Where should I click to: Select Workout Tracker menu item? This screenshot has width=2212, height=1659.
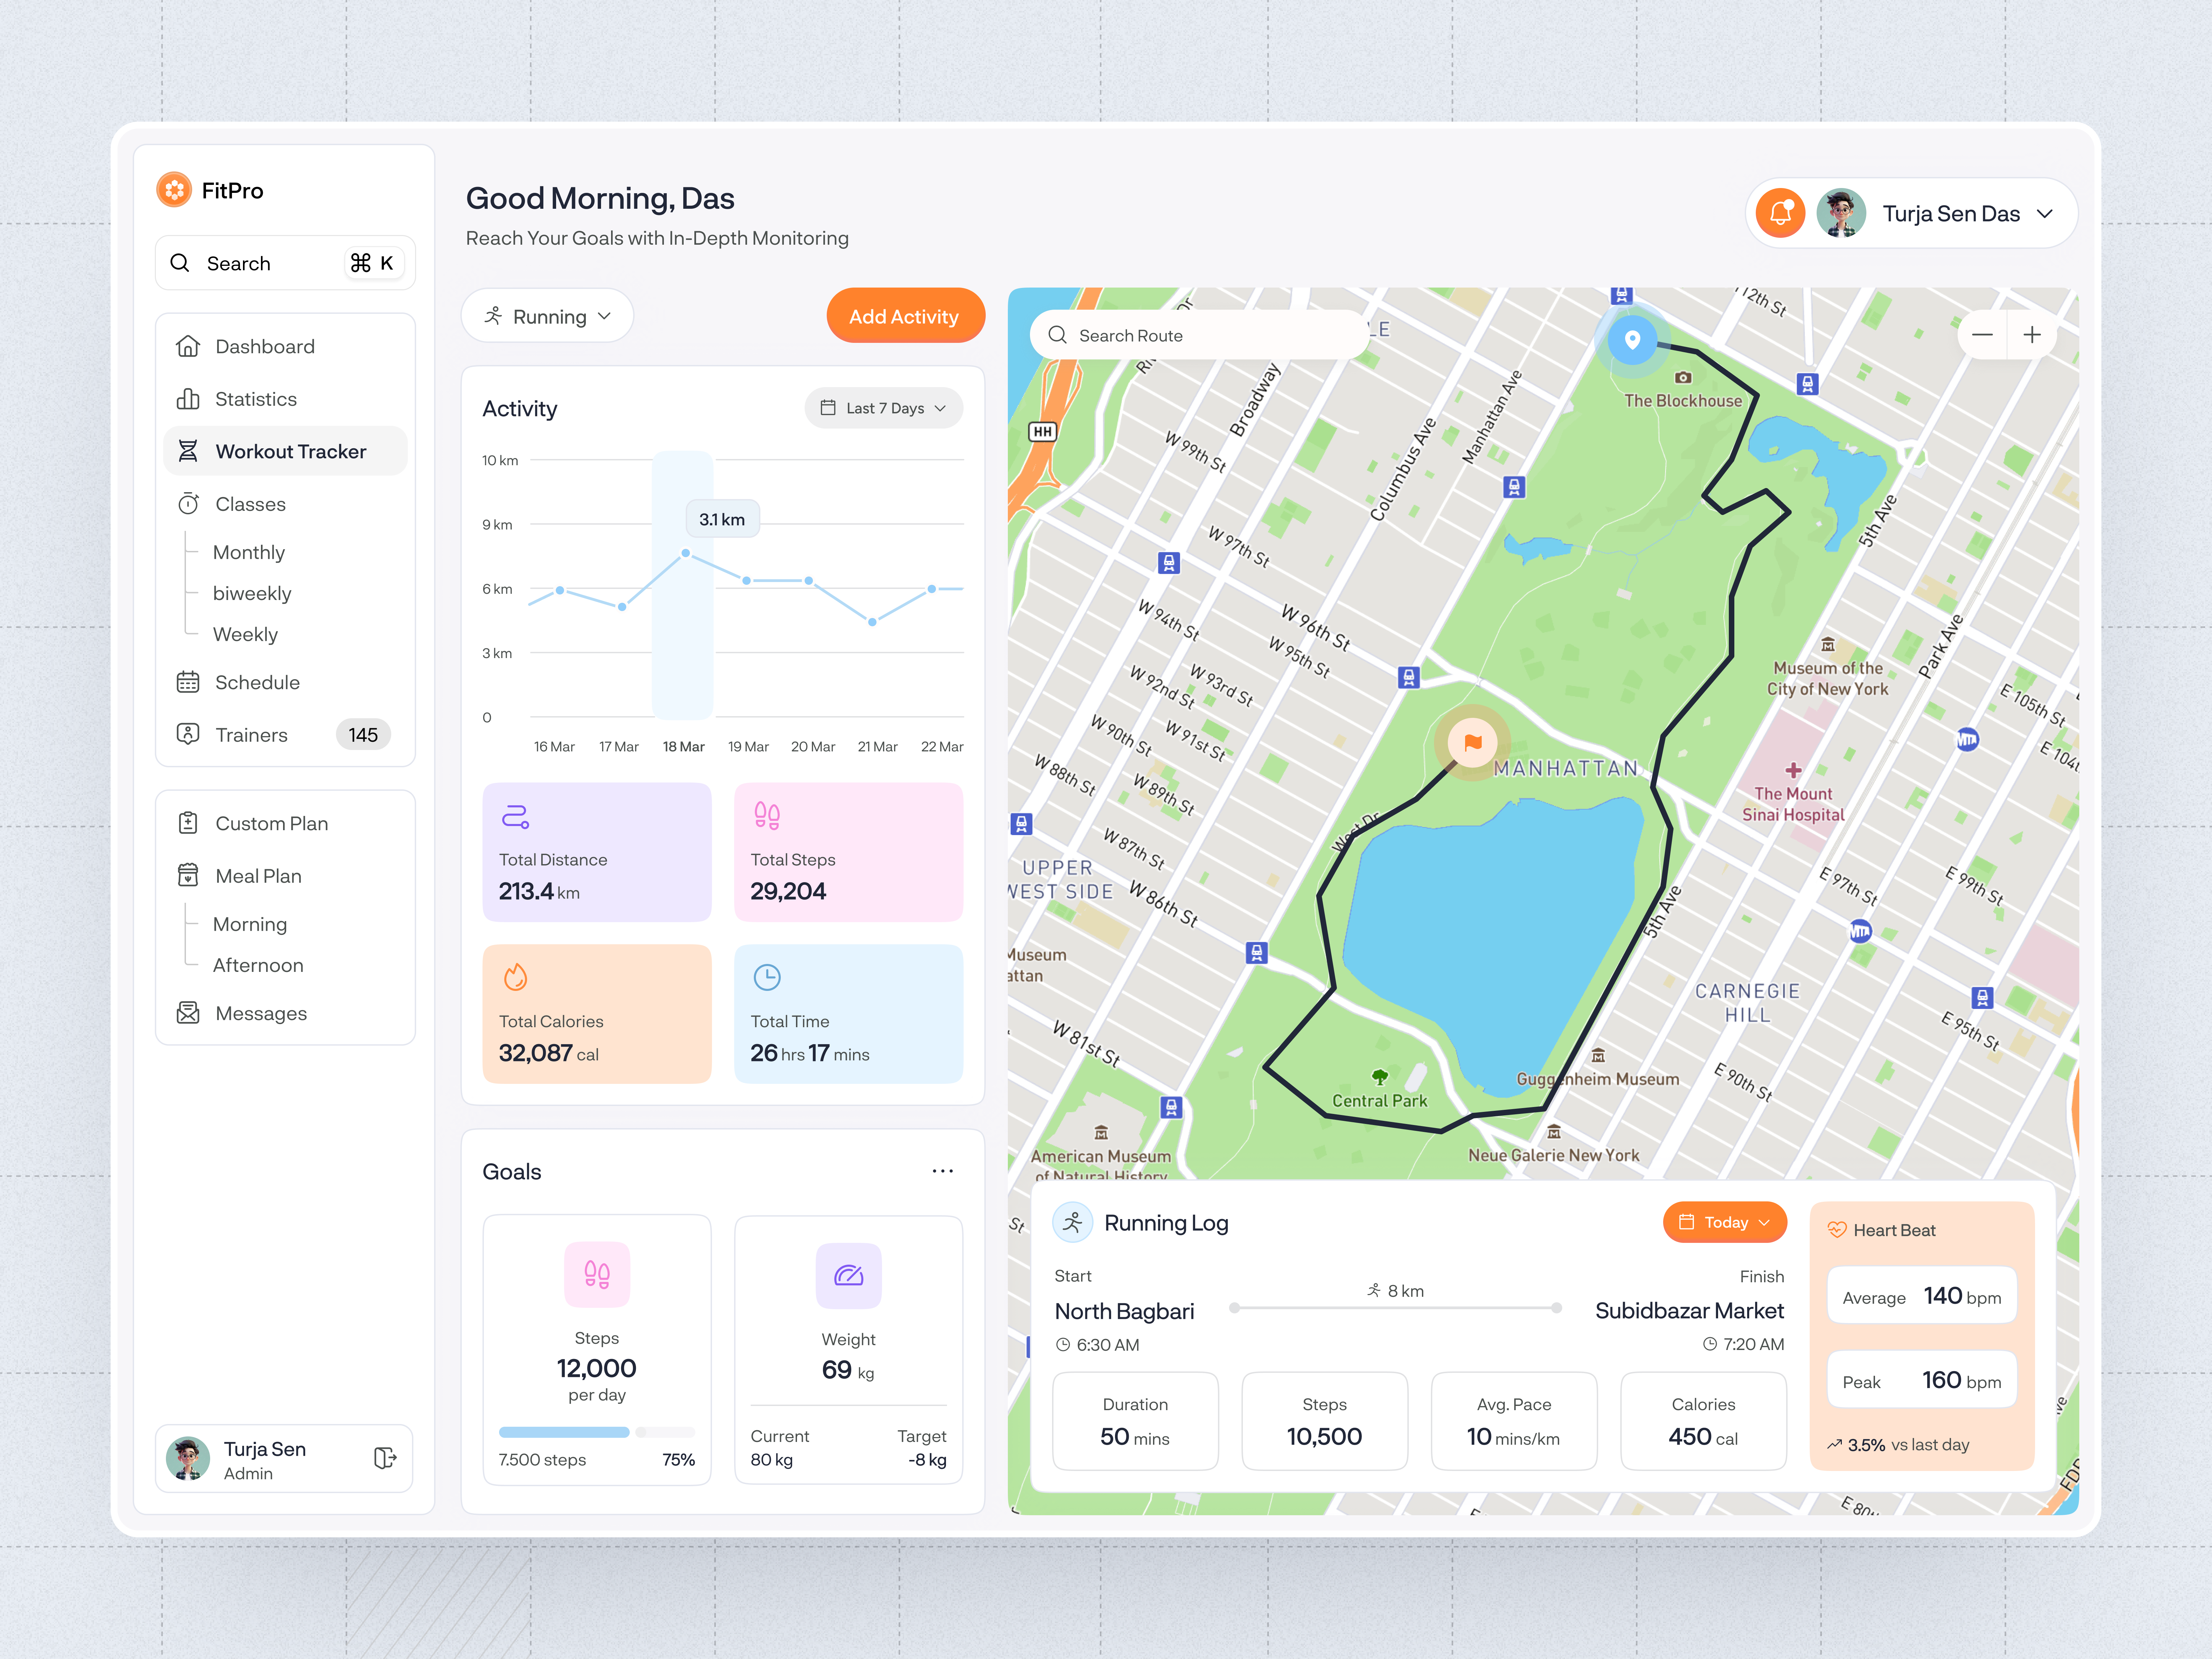tap(285, 451)
